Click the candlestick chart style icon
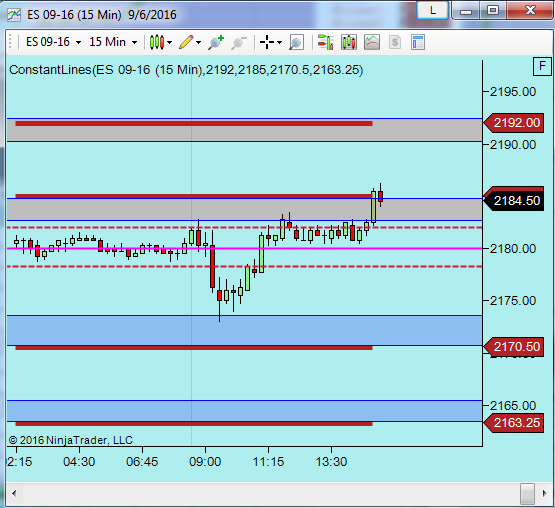Image resolution: width=555 pixels, height=508 pixels. pyautogui.click(x=156, y=42)
